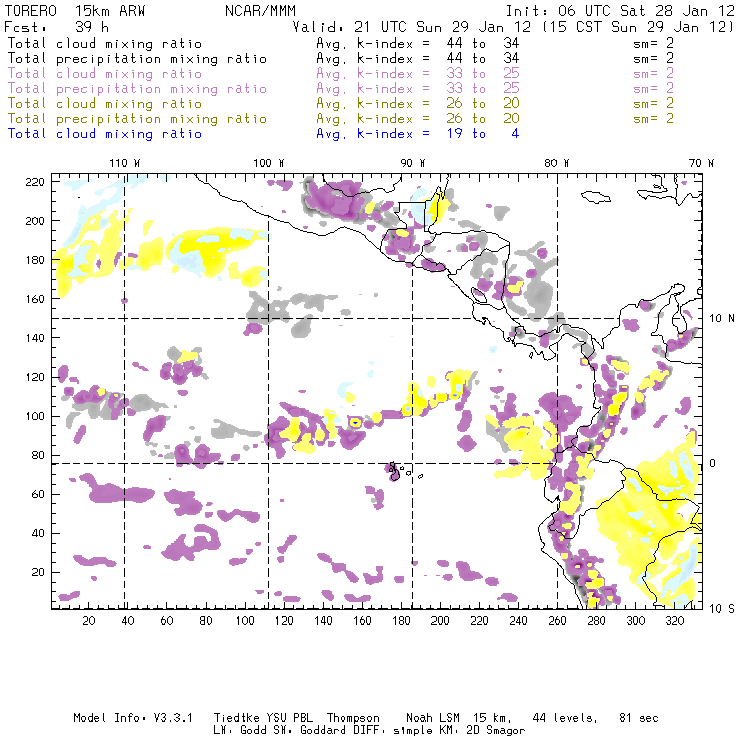Click the blue 'Total cloud mixing ratio' legend label
The width and height of the screenshot is (740, 740).
pos(105,134)
